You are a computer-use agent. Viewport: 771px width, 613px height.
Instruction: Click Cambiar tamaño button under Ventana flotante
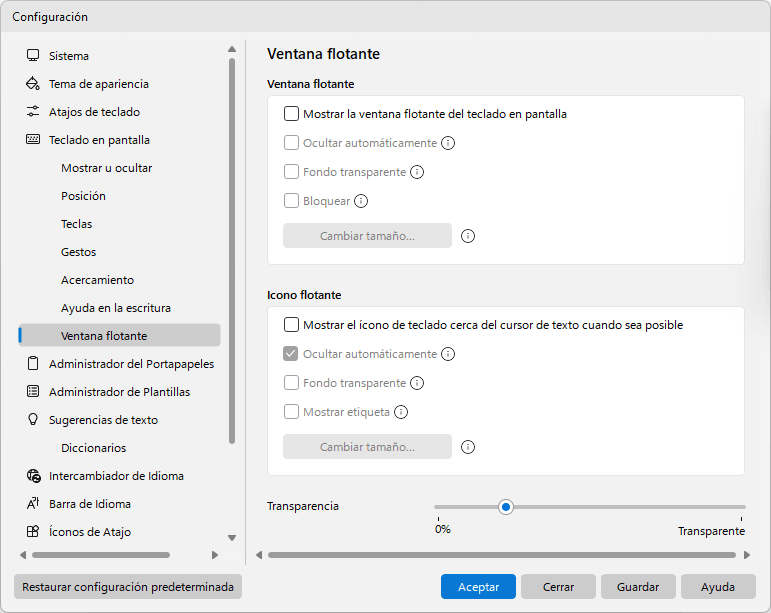[x=367, y=235]
